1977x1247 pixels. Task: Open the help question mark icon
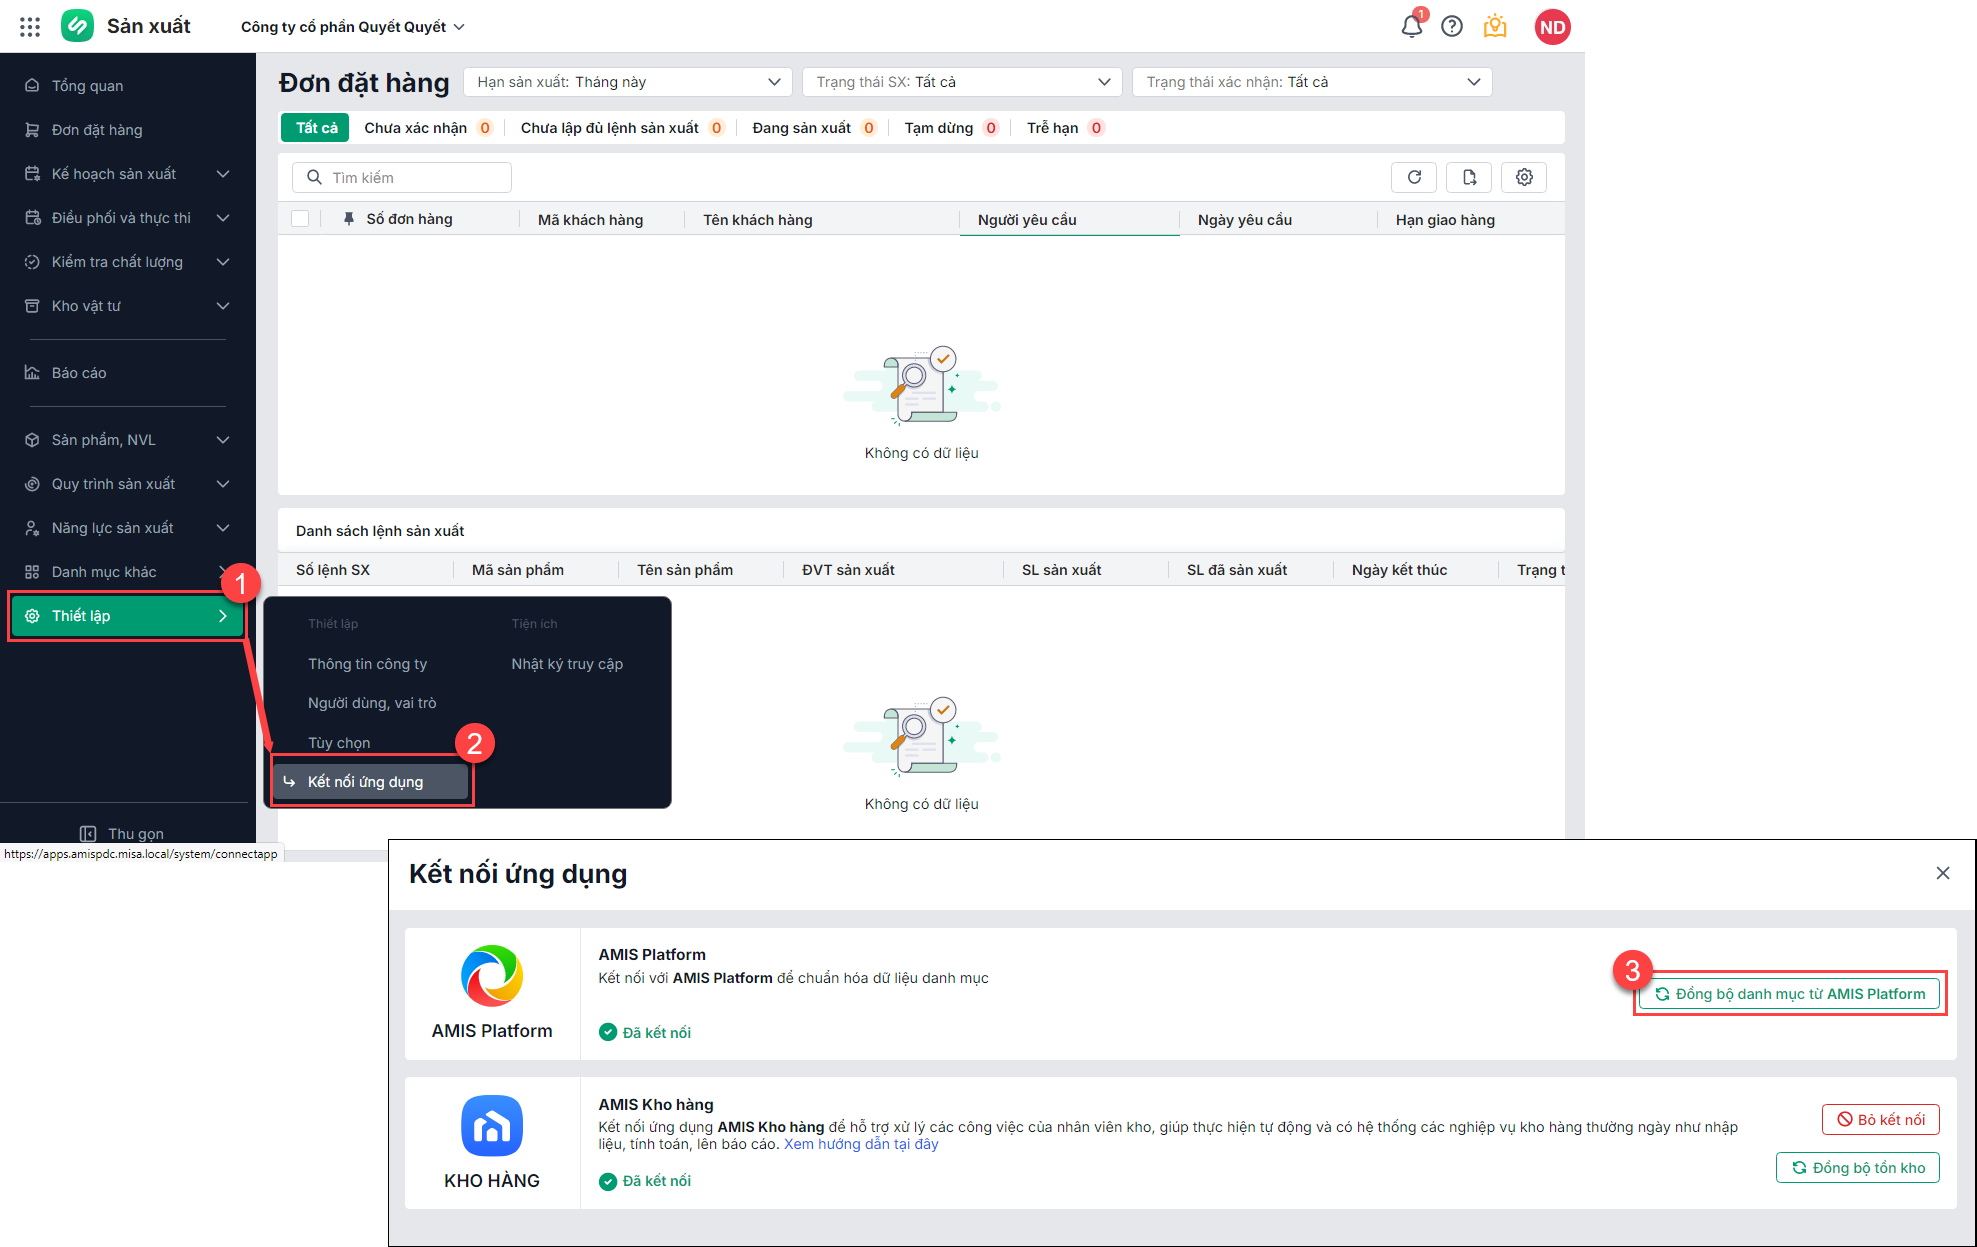point(1451,27)
